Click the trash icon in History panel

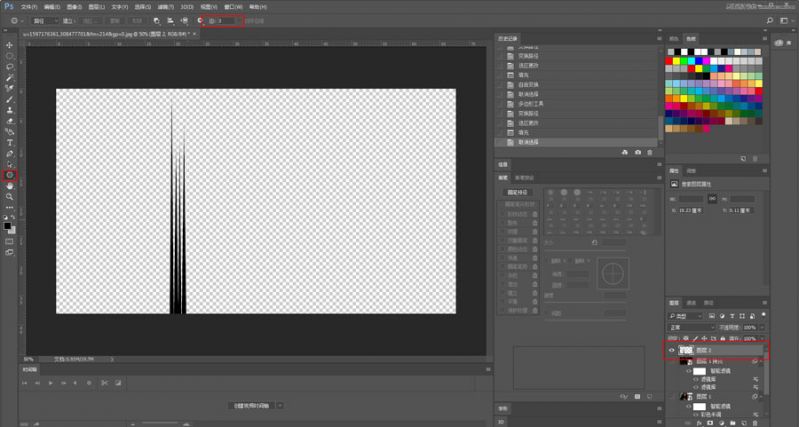pos(650,152)
